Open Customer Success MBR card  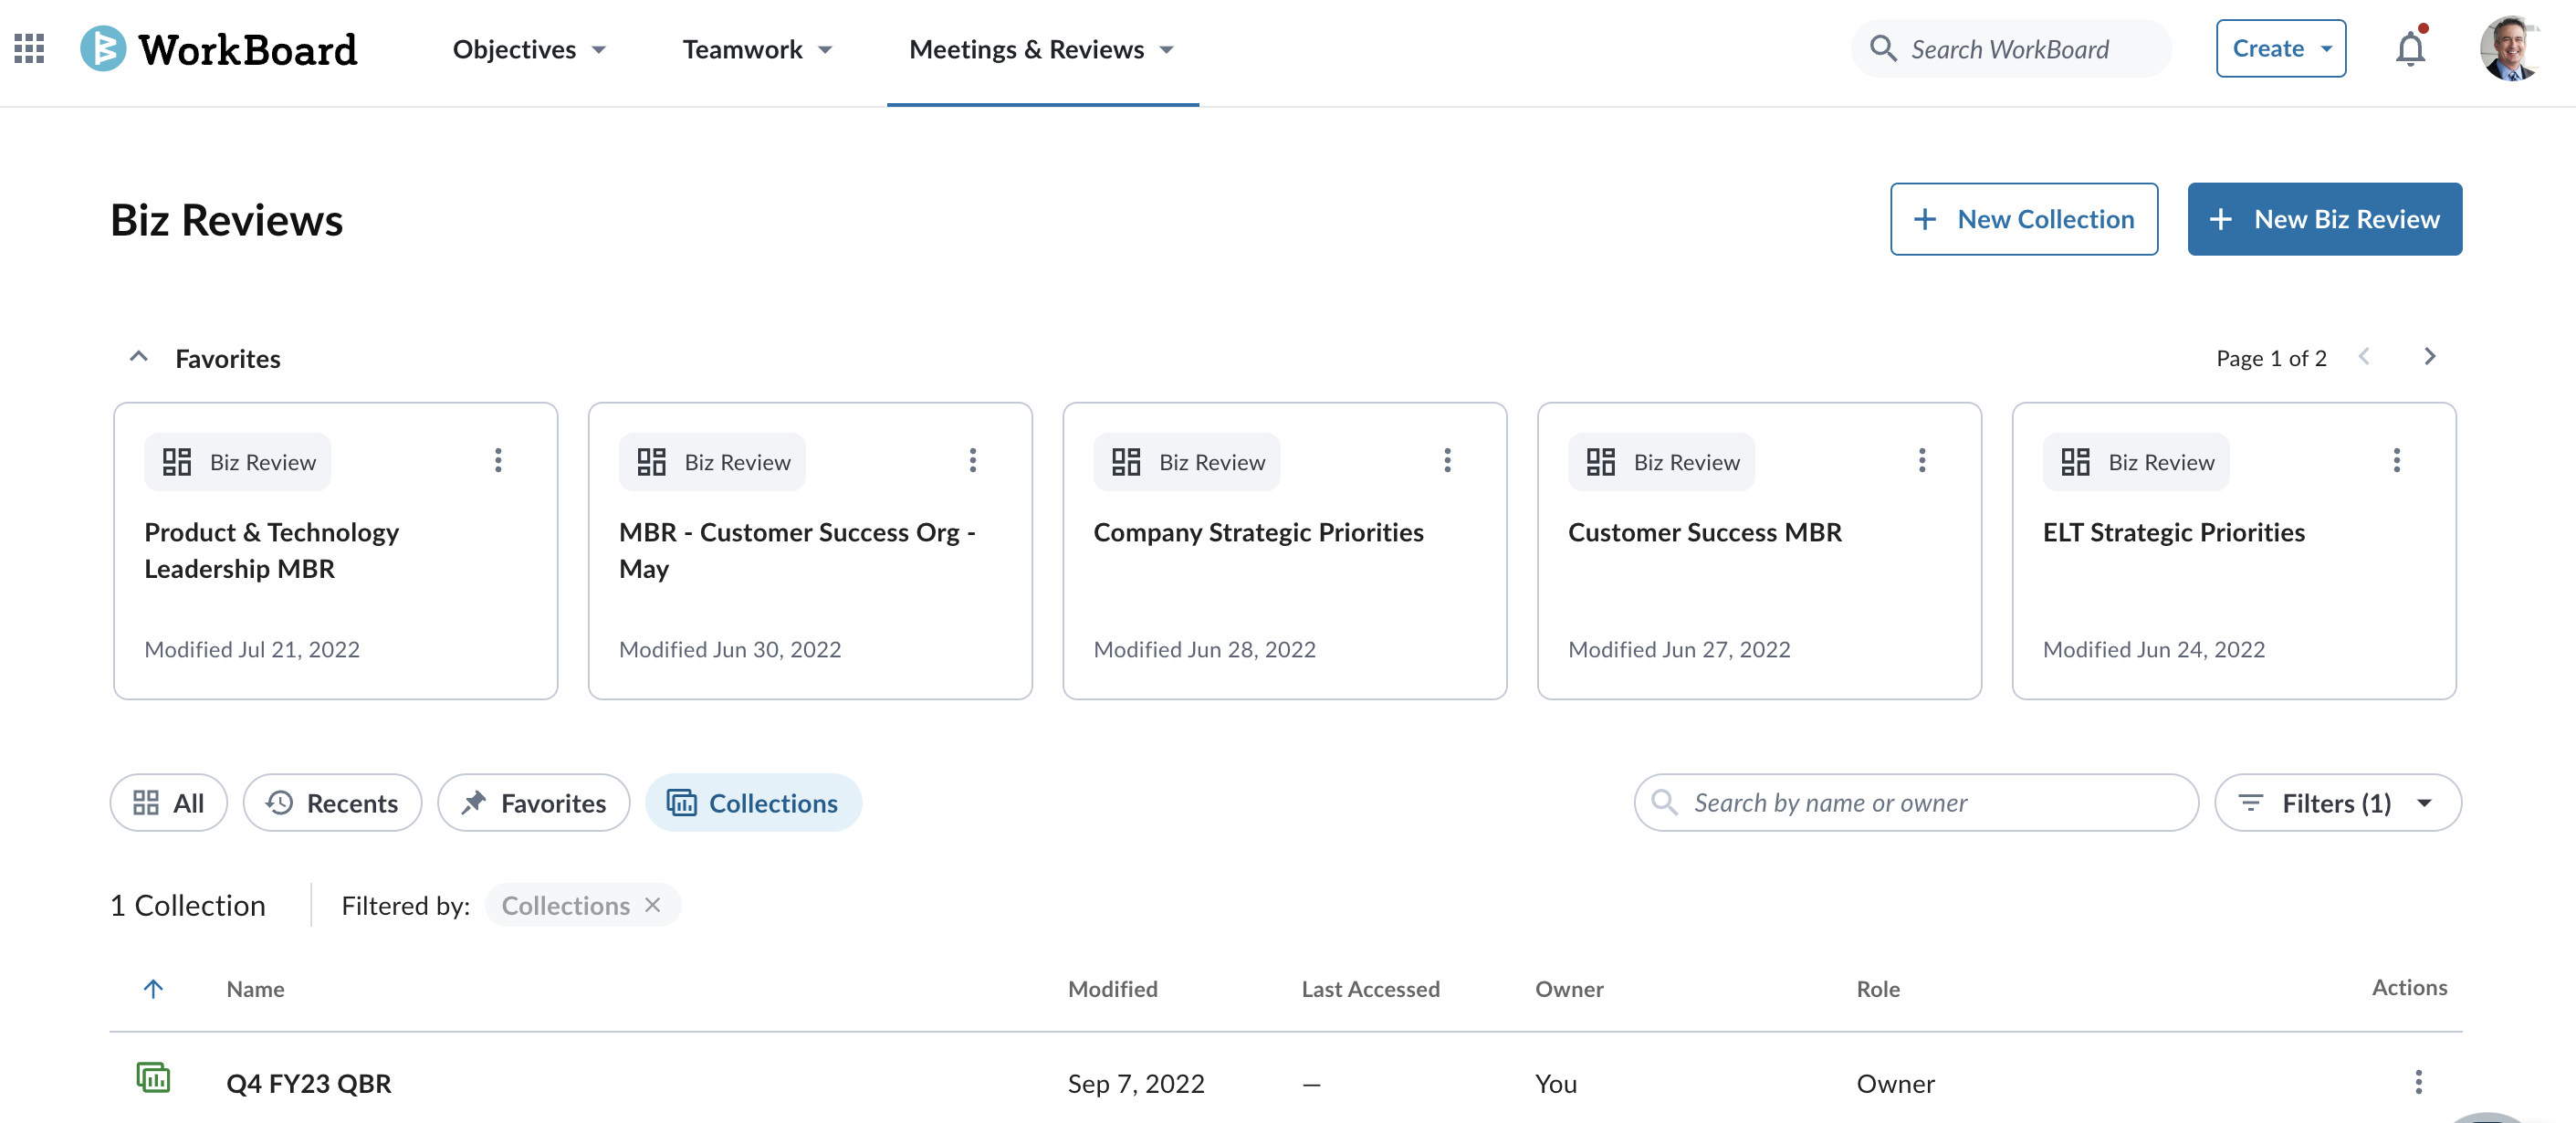tap(1759, 550)
